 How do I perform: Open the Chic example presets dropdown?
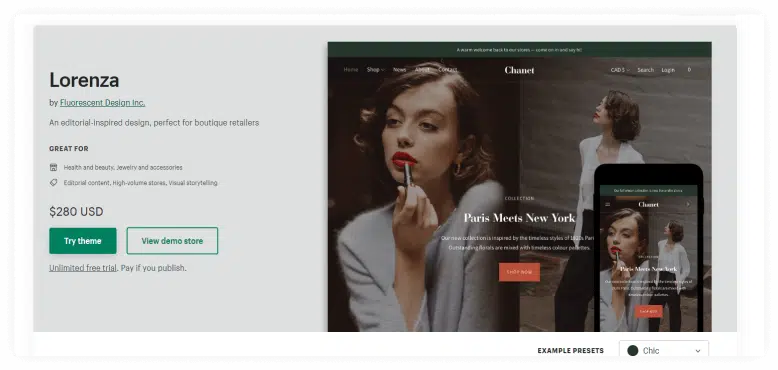click(x=664, y=350)
